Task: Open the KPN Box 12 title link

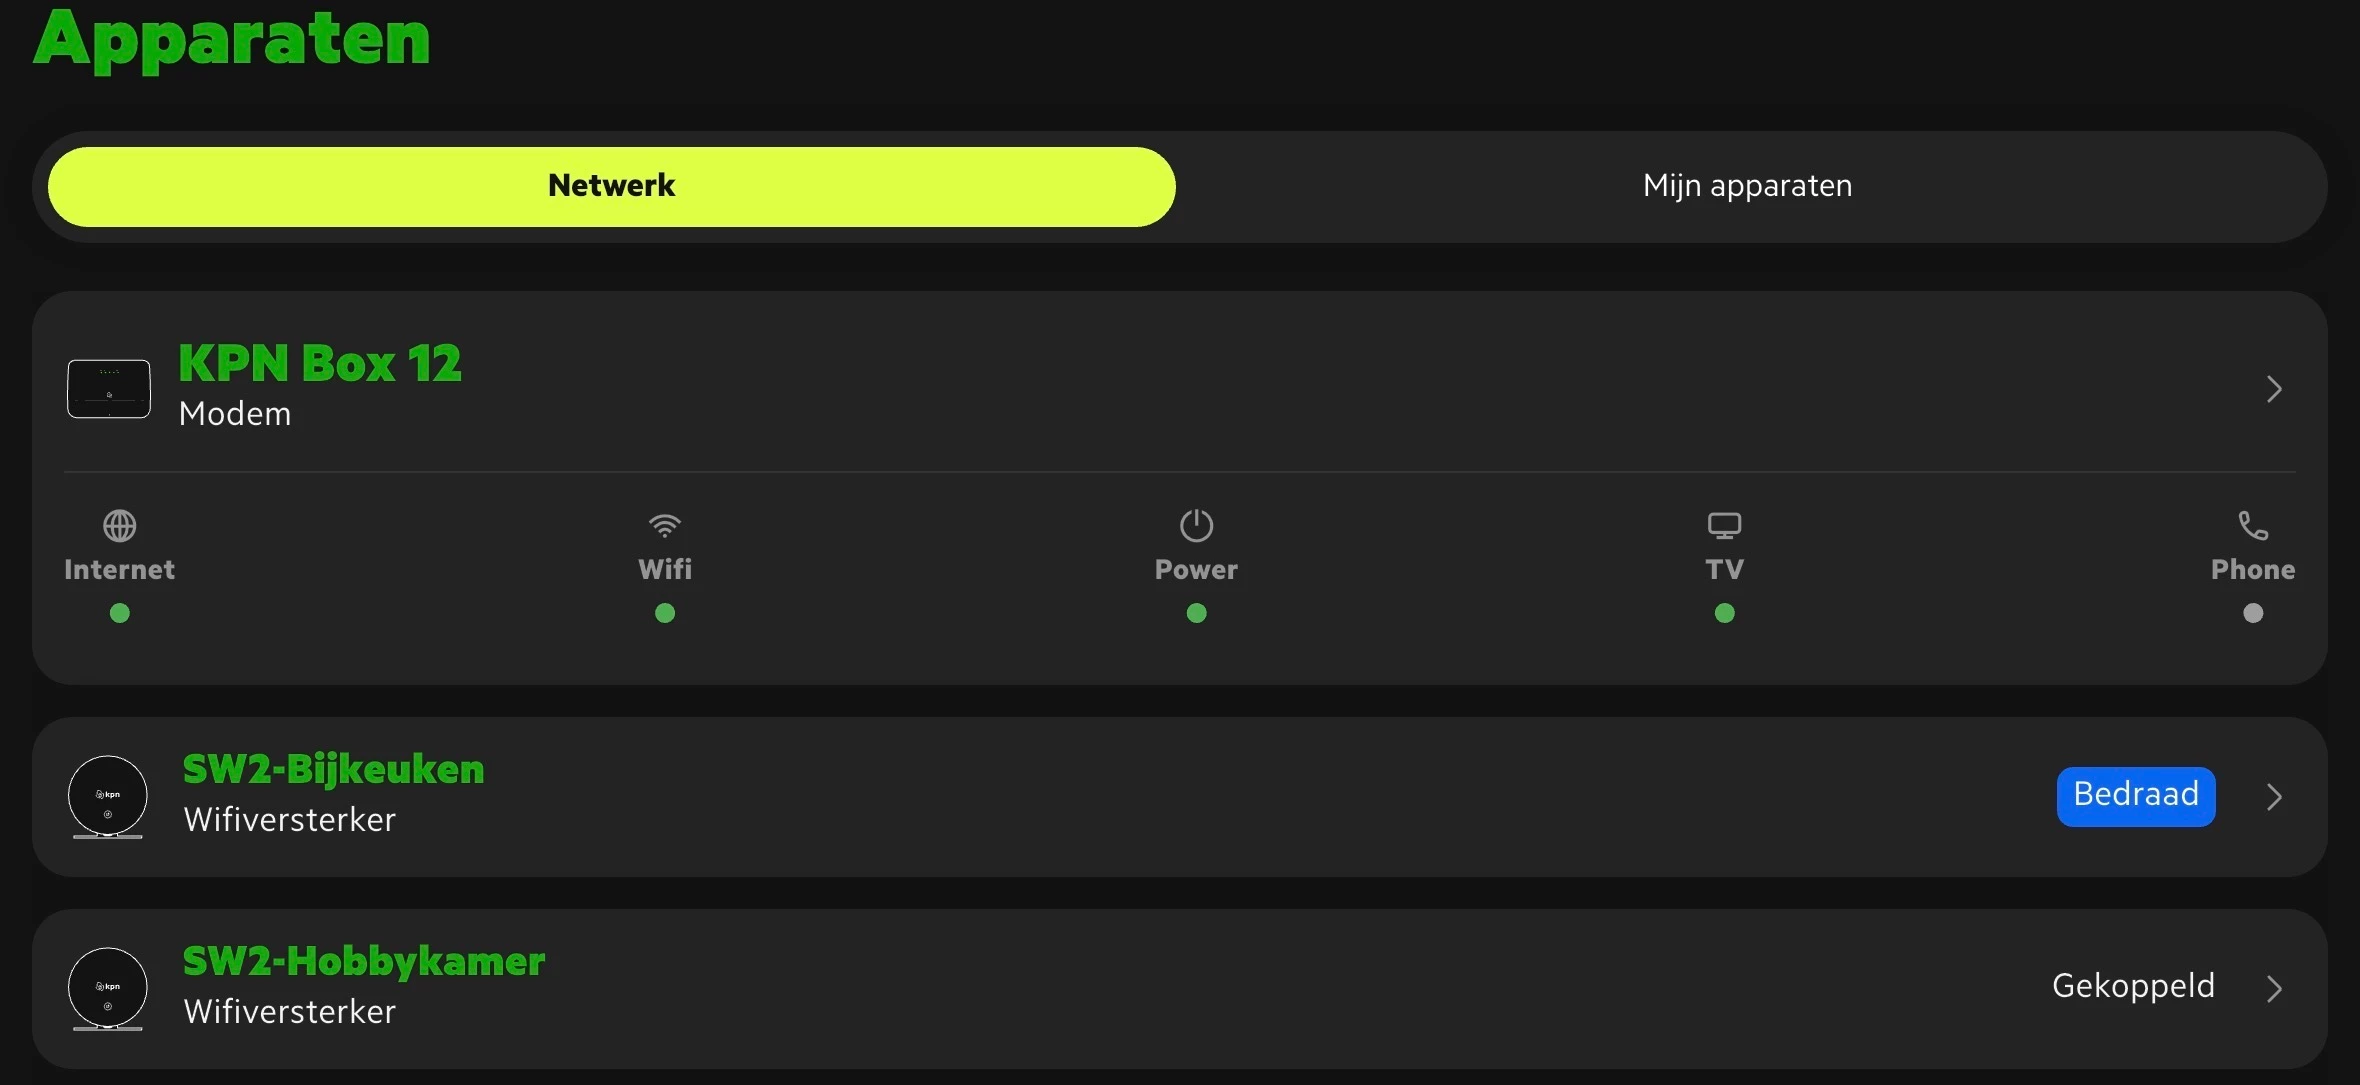Action: 320,363
